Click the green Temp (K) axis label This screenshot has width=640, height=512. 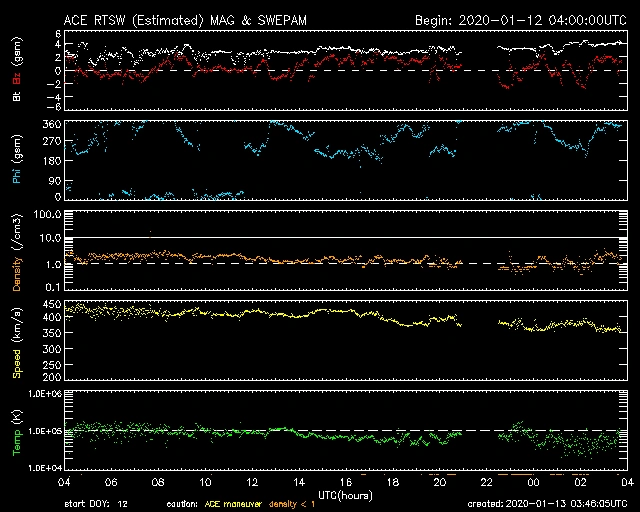point(17,431)
